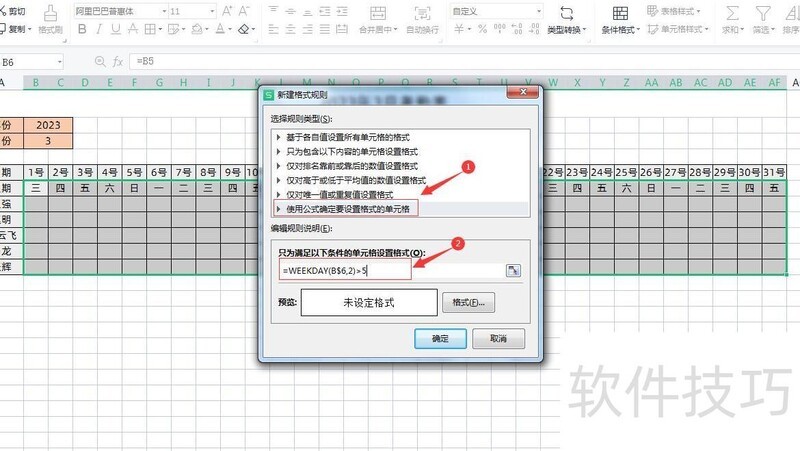The height and width of the screenshot is (451, 800).
Task: Align cell content to the bottom
Action: tap(308, 11)
